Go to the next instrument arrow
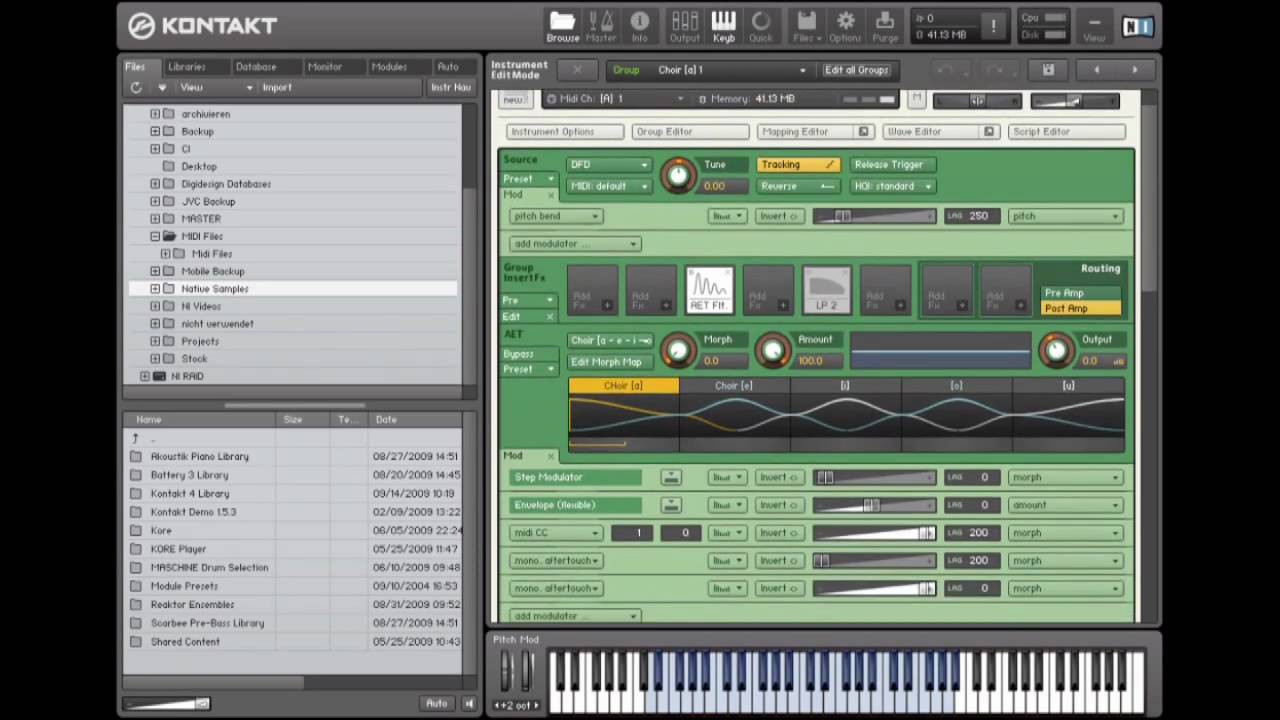This screenshot has height=720, width=1280. tap(1135, 70)
